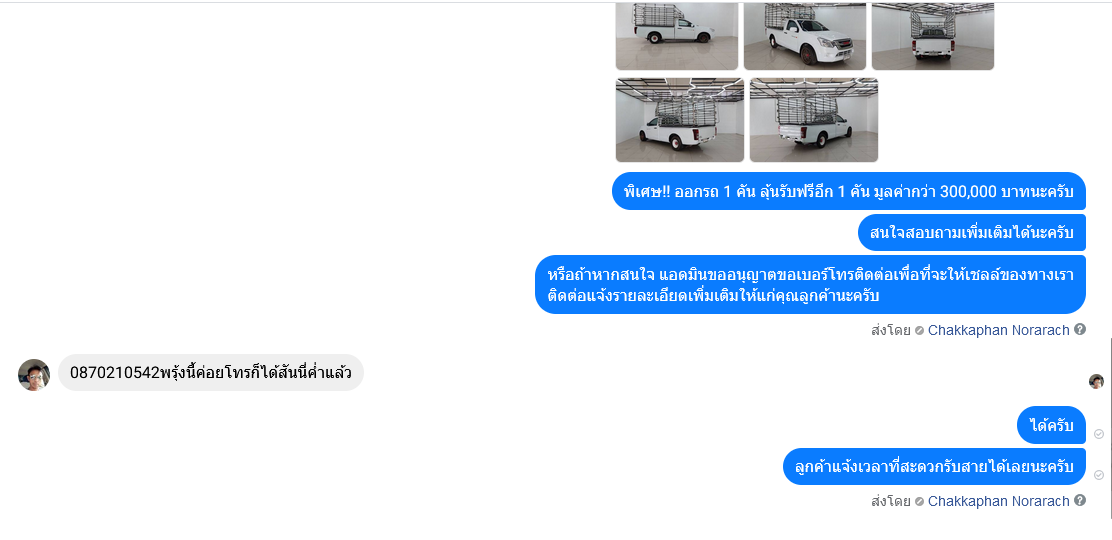Open bottom-right rear-angle truck photo
Viewport: 1112px width, 540px height.
click(813, 120)
